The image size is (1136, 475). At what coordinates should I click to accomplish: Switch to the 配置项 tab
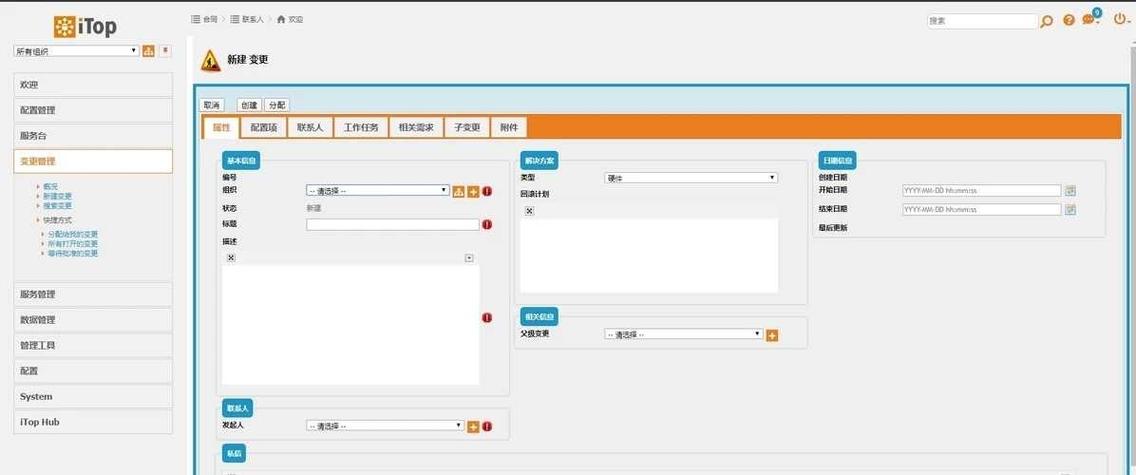point(264,127)
